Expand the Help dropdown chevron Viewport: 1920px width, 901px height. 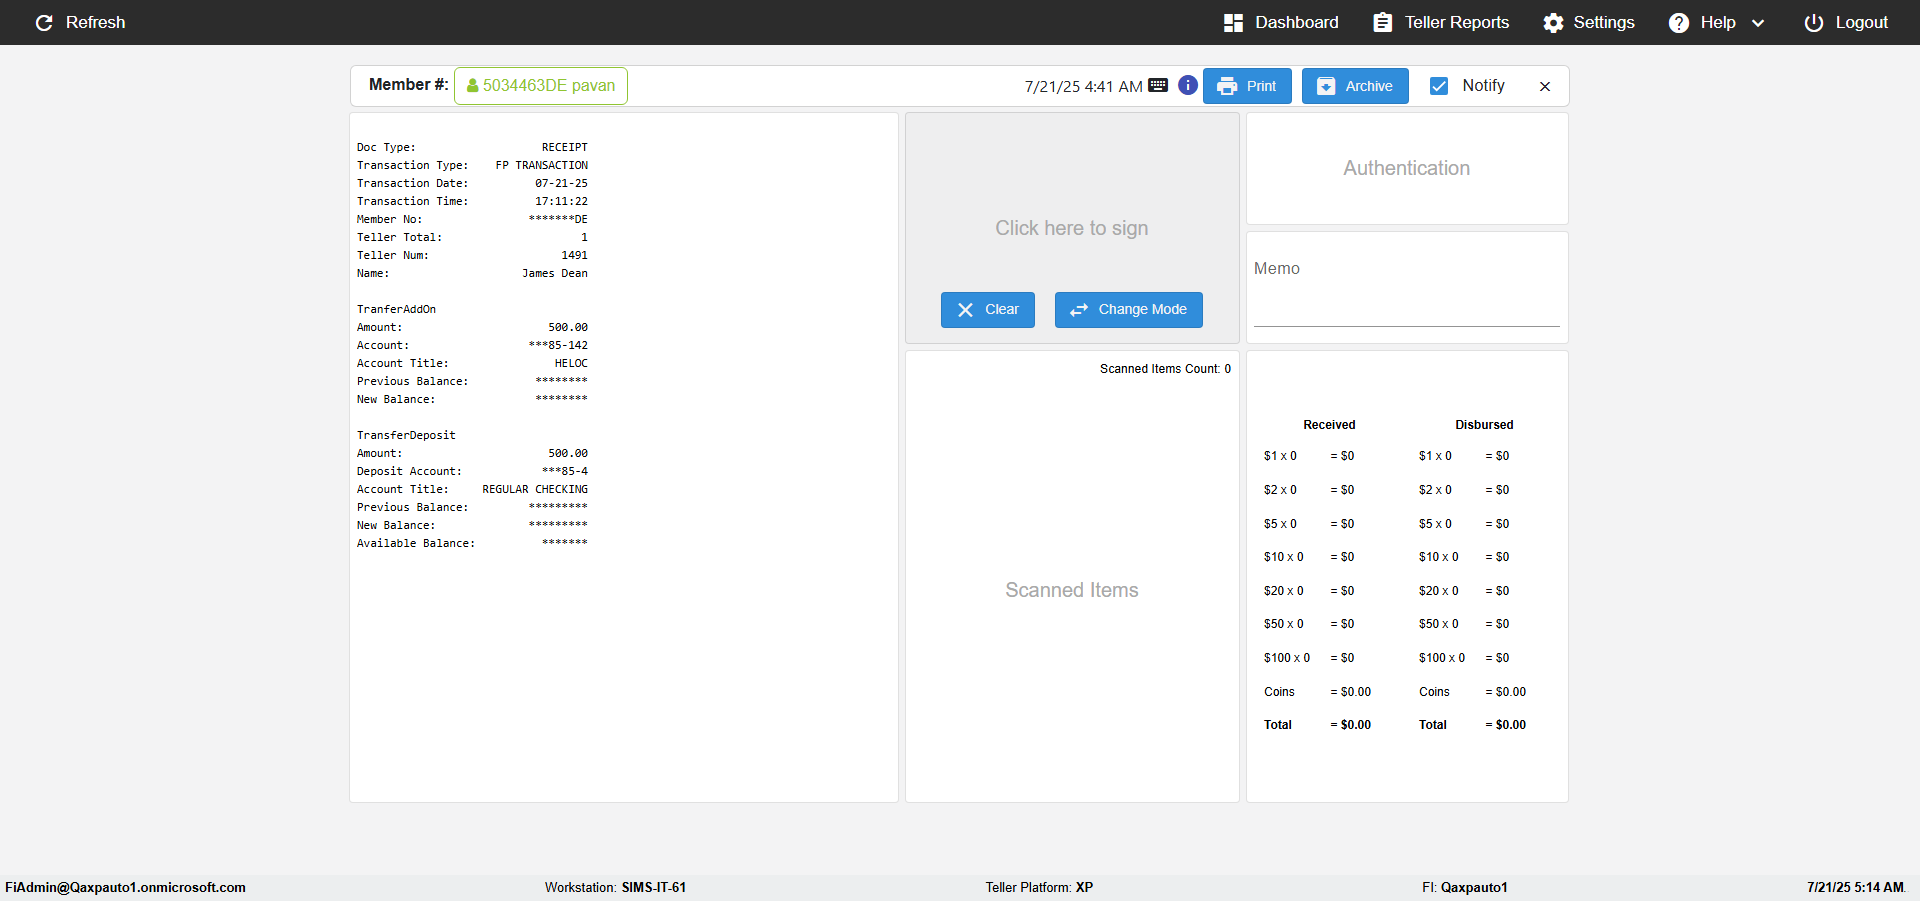[x=1758, y=23]
